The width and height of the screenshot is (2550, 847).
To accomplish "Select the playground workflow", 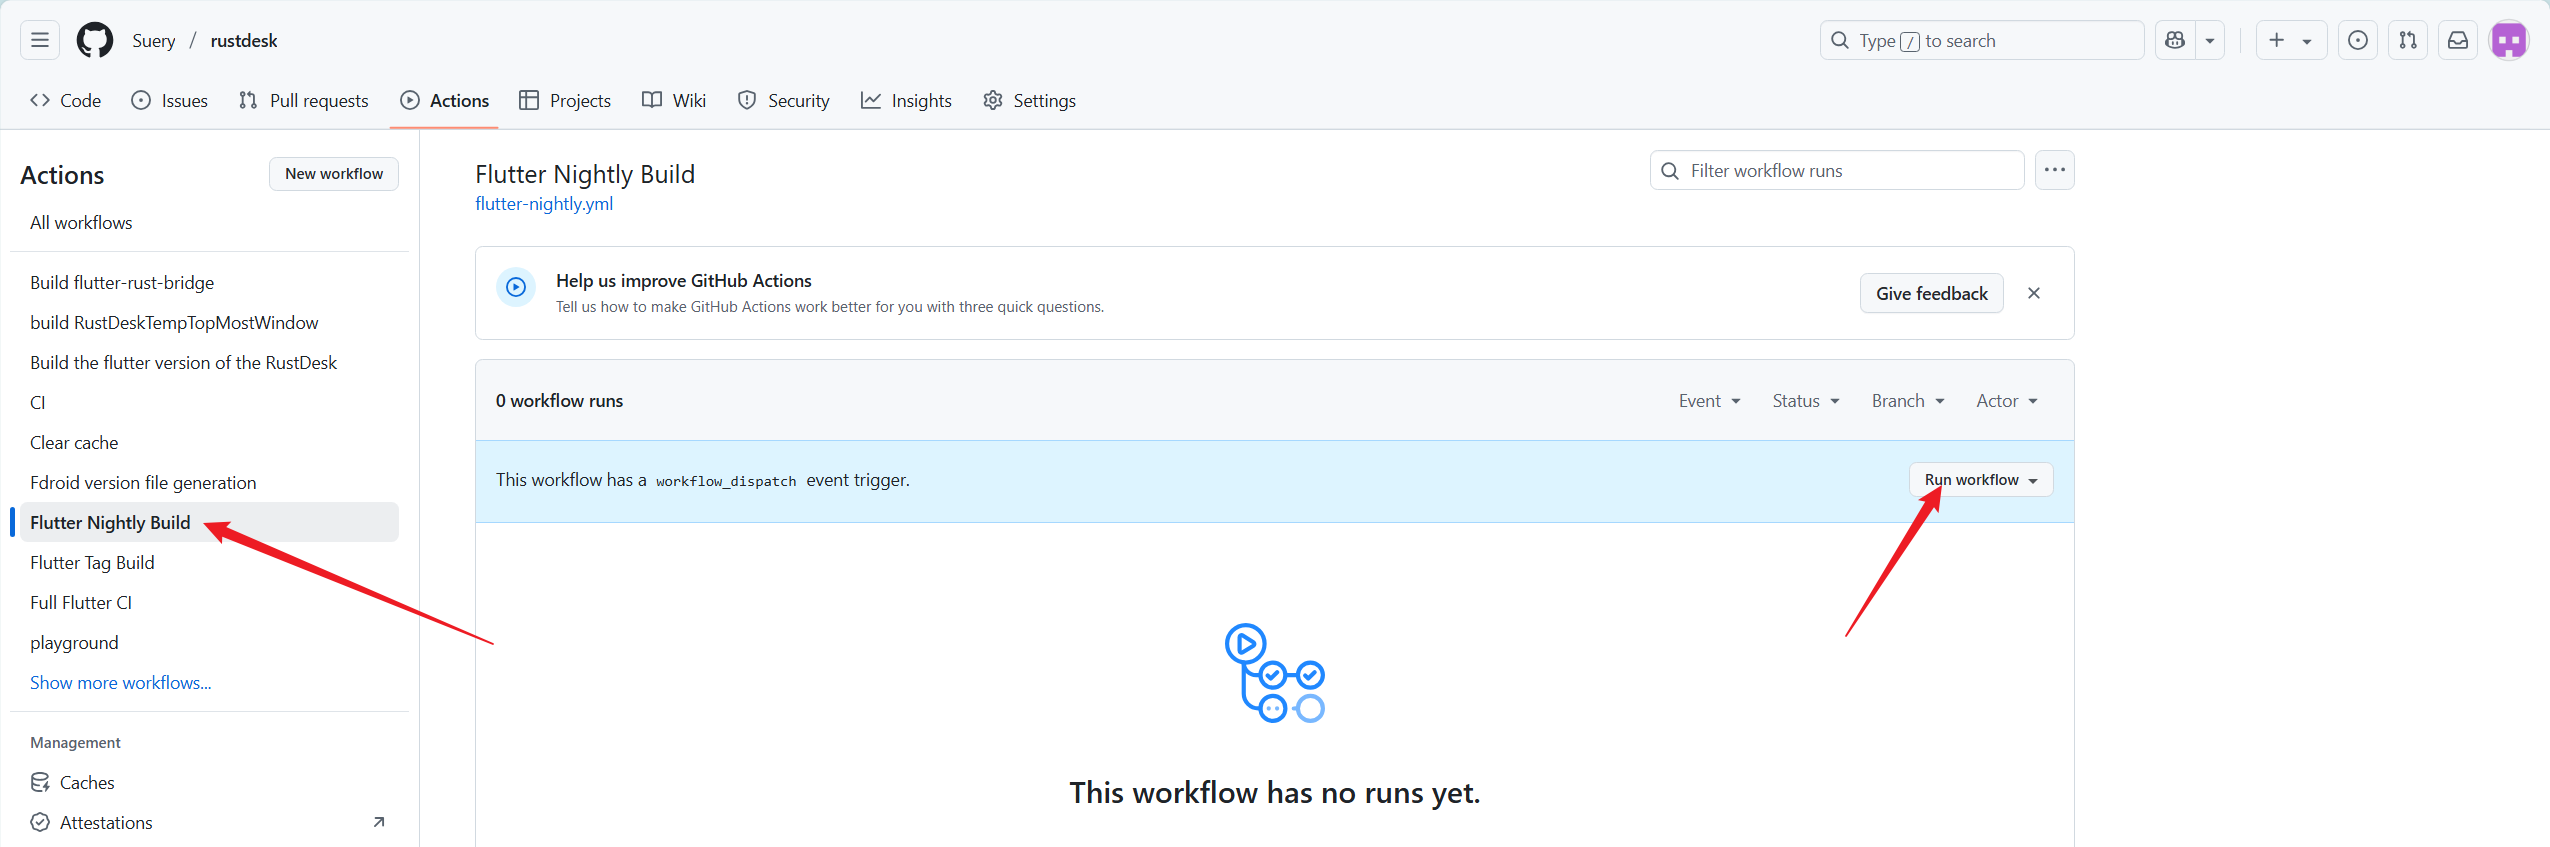I will pyautogui.click(x=209, y=642).
